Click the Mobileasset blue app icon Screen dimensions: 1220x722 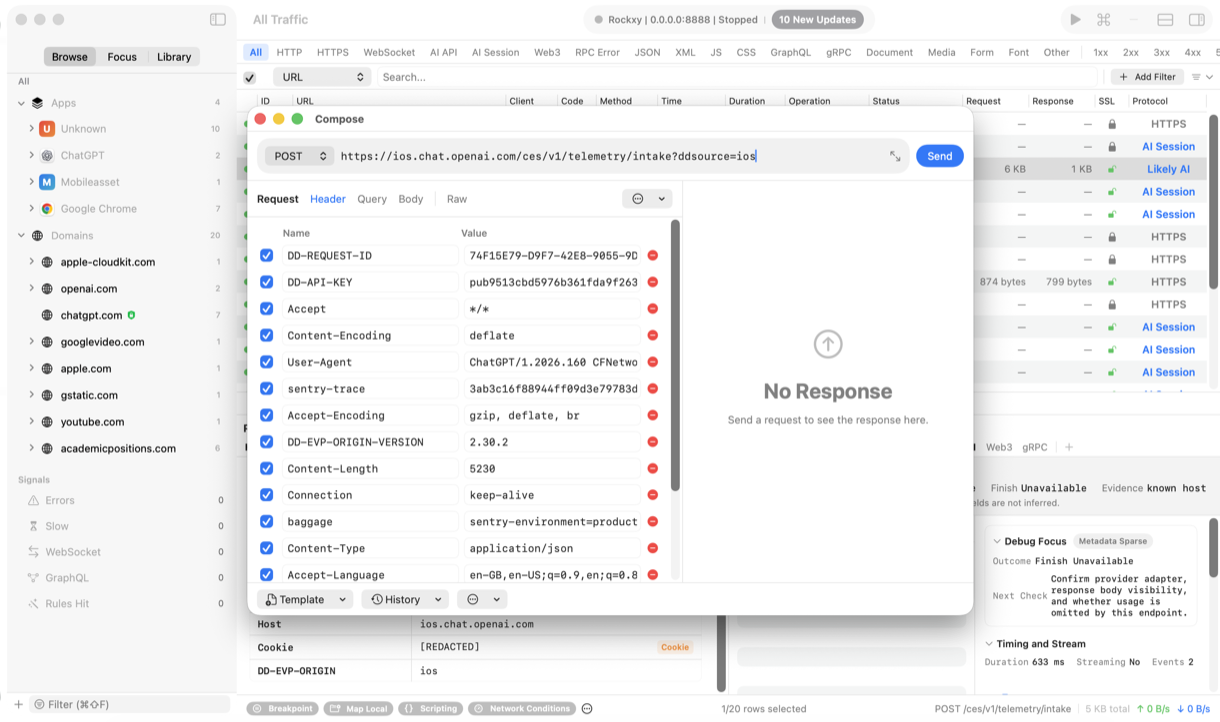click(x=47, y=182)
